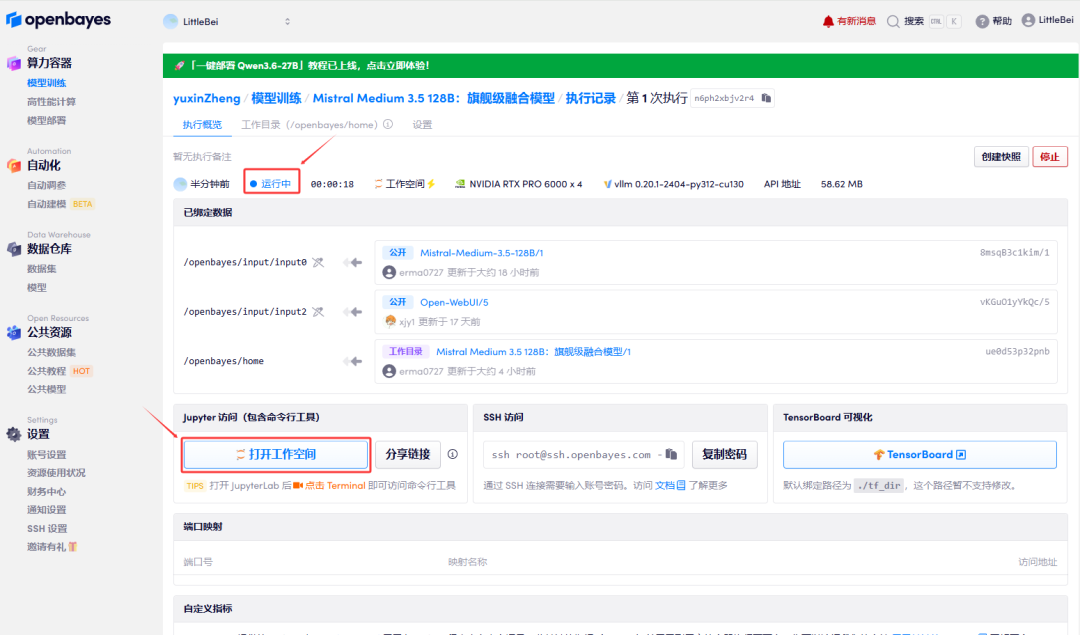Open 自动建模 BETA in the sidebar

pos(60,204)
